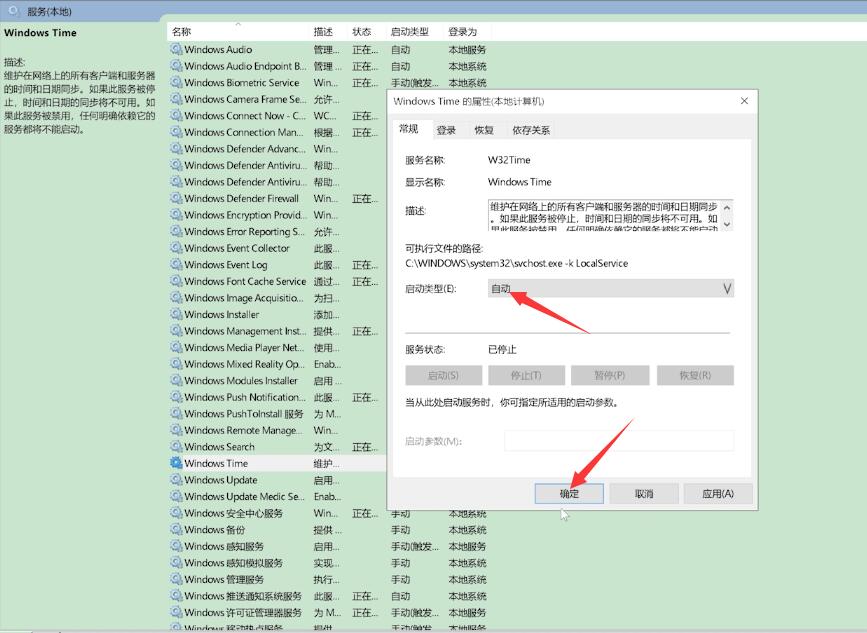Screen dimensions: 867x633
Task: Click the 确定 button
Action: (569, 494)
